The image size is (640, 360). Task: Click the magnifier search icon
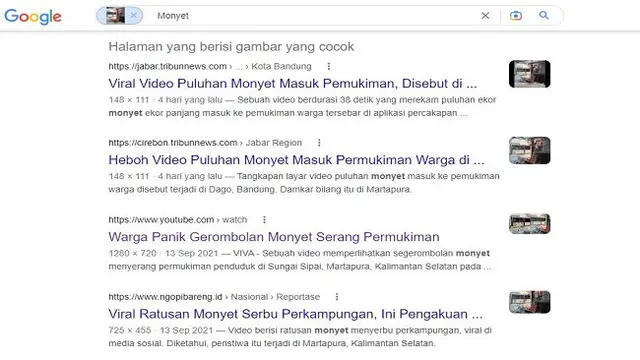[544, 16]
